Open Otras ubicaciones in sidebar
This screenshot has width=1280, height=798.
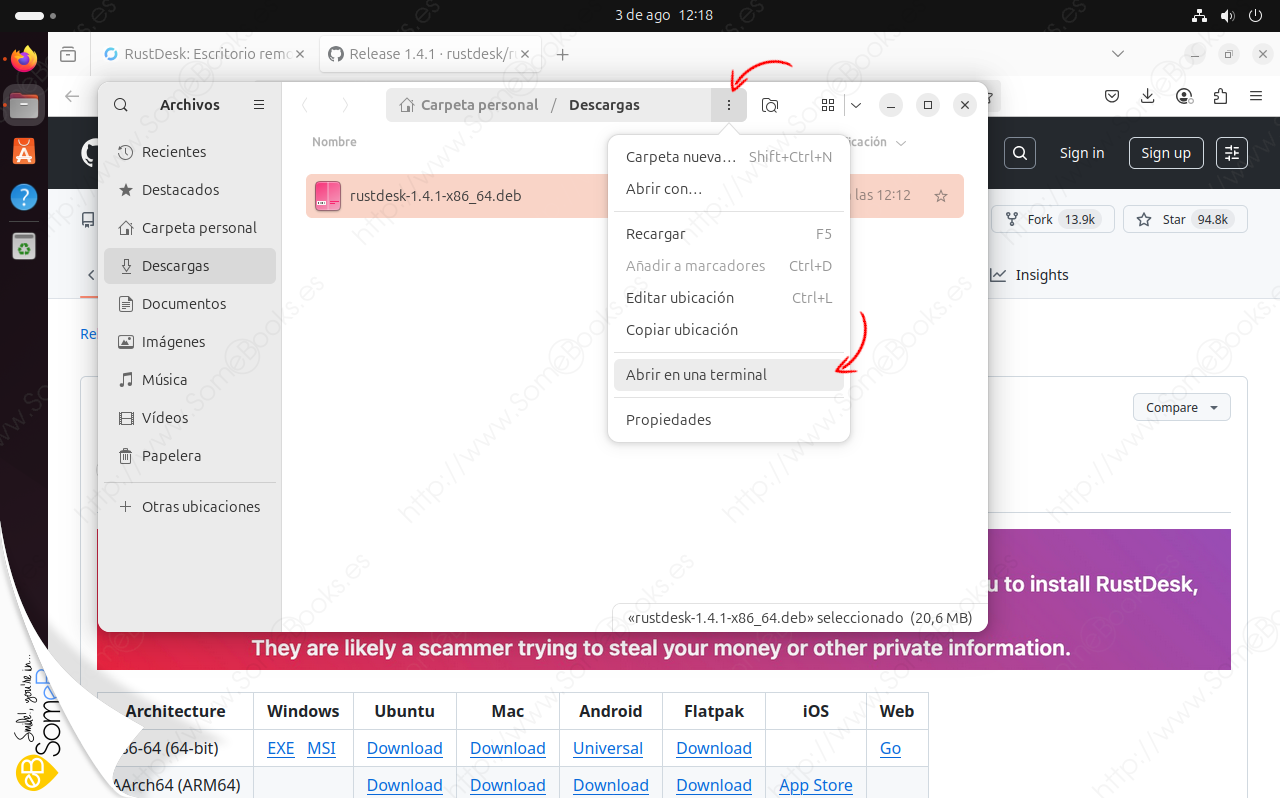tap(190, 507)
